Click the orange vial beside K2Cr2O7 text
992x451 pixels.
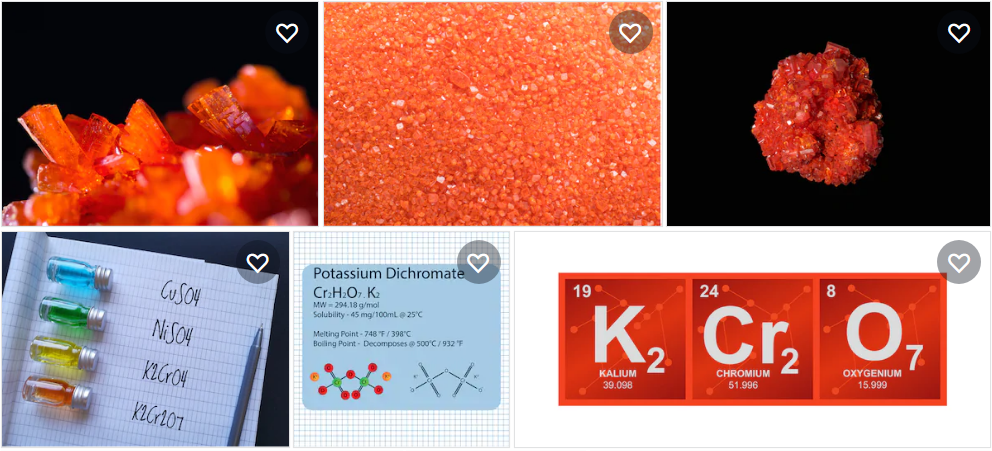click(58, 392)
